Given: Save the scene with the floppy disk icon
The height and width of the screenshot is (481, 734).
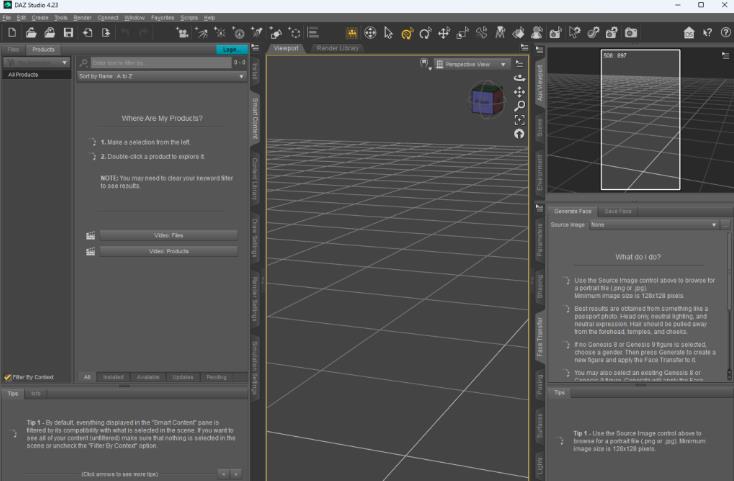Looking at the screenshot, I should point(68,33).
